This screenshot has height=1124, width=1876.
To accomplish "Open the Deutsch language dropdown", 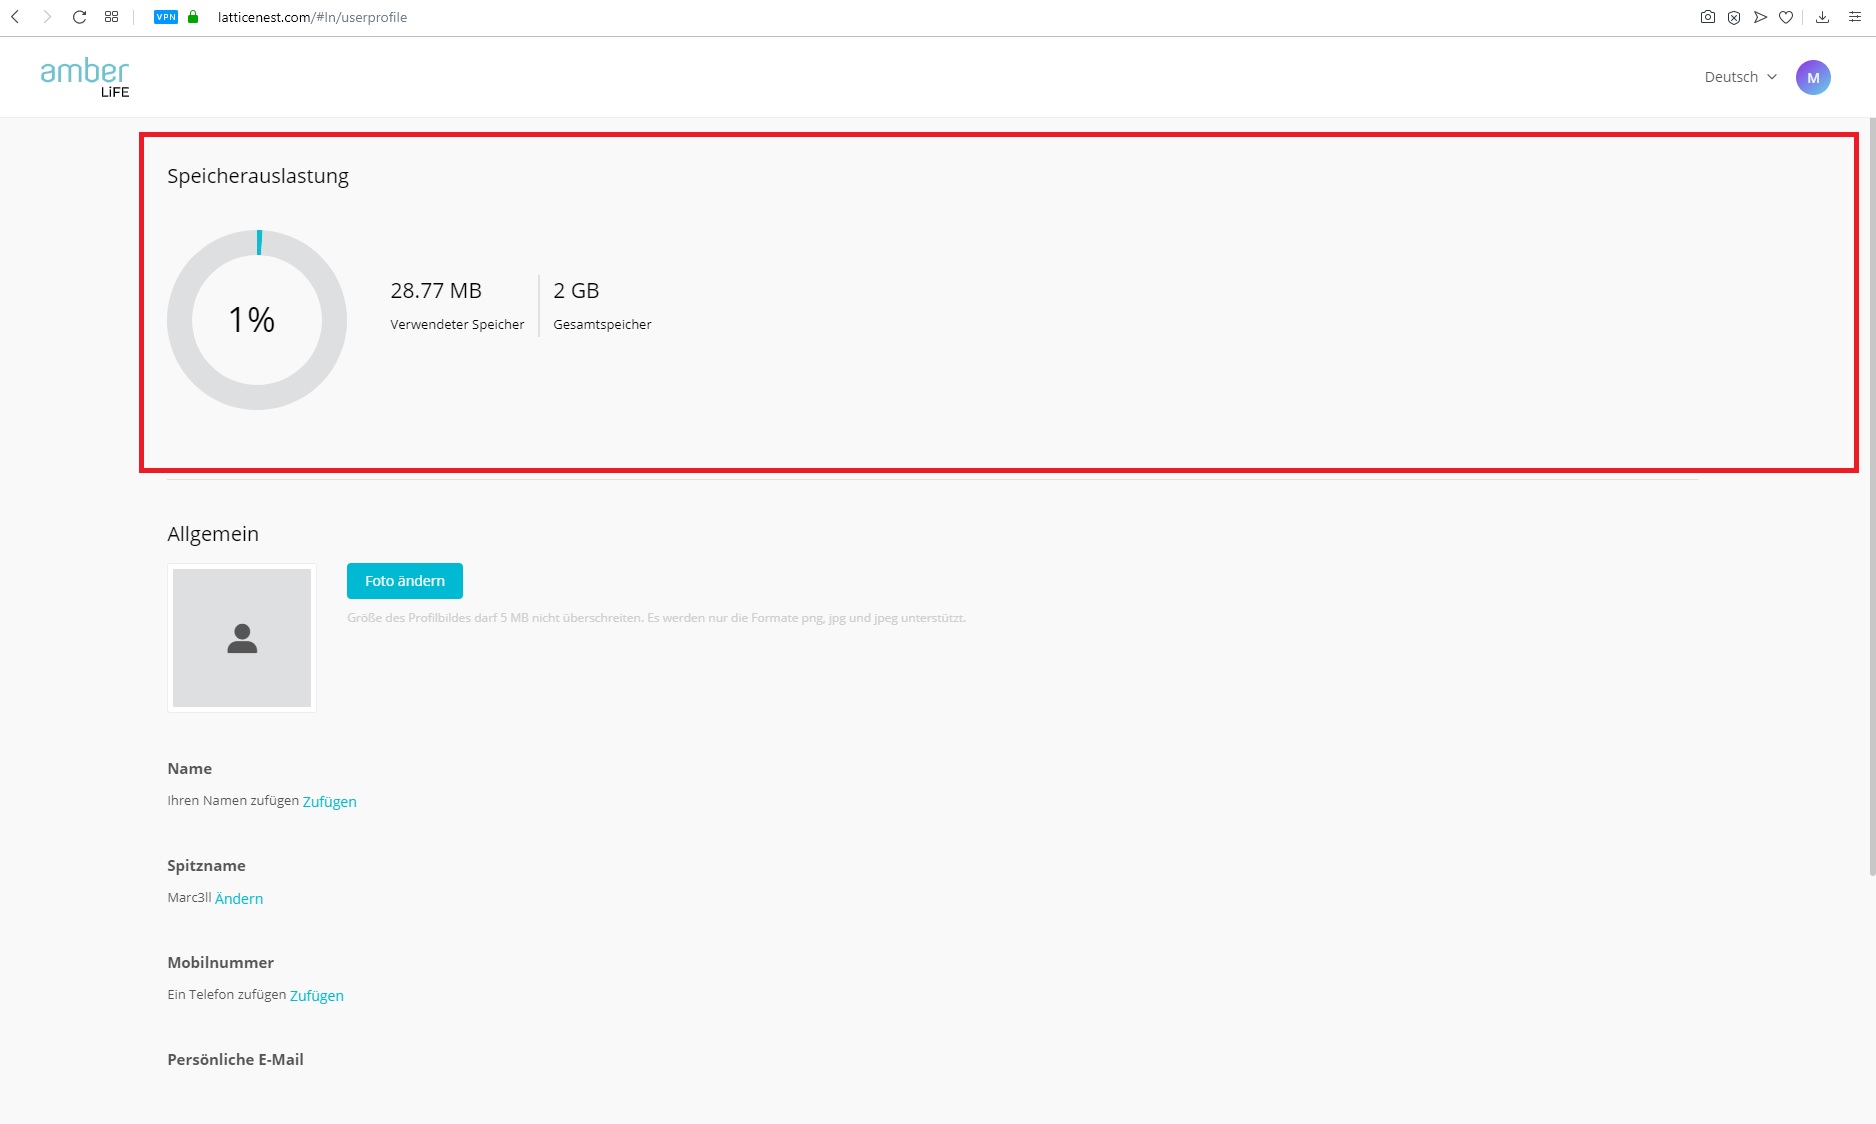I will click(x=1741, y=77).
